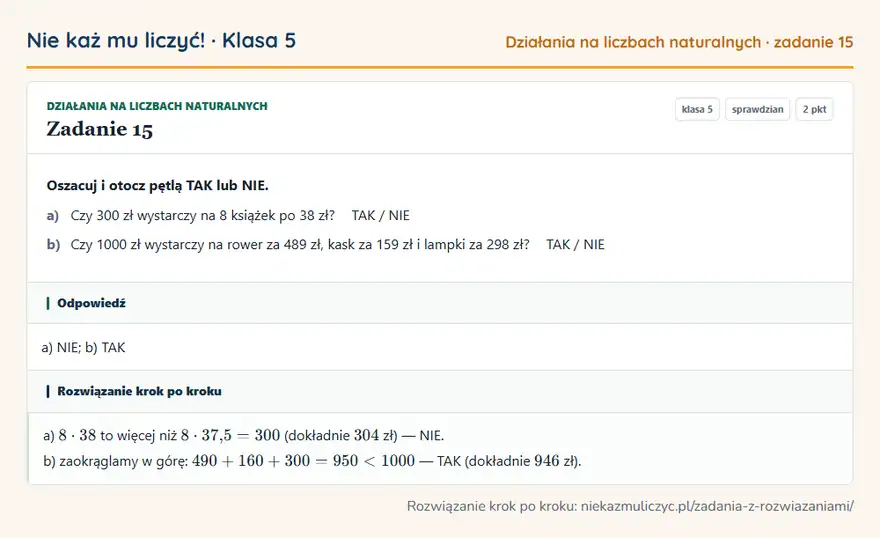Select the 'klasa 5' tag badge

click(x=697, y=109)
